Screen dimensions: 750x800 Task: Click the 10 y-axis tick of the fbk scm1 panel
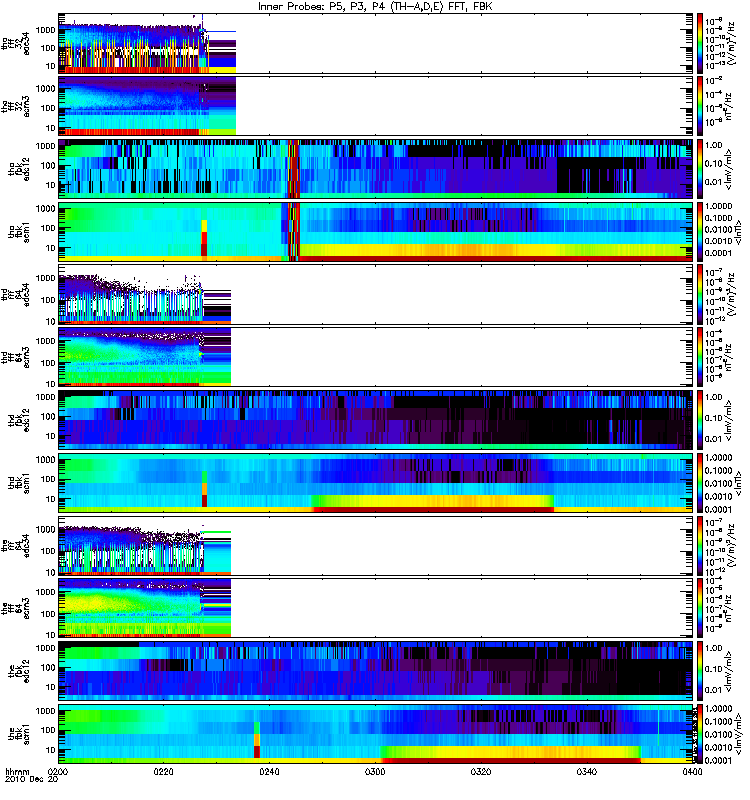tap(51, 750)
